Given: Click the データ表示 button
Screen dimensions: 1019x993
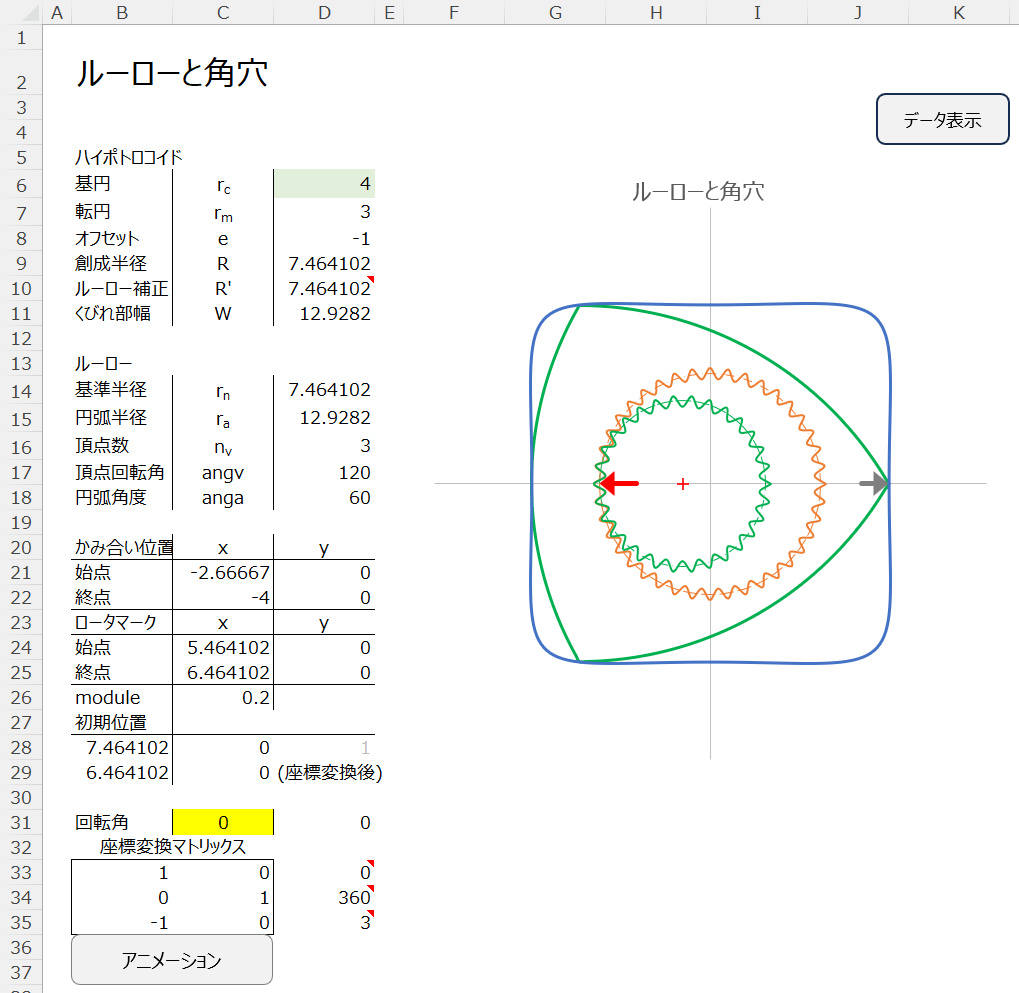Looking at the screenshot, I should coord(942,120).
